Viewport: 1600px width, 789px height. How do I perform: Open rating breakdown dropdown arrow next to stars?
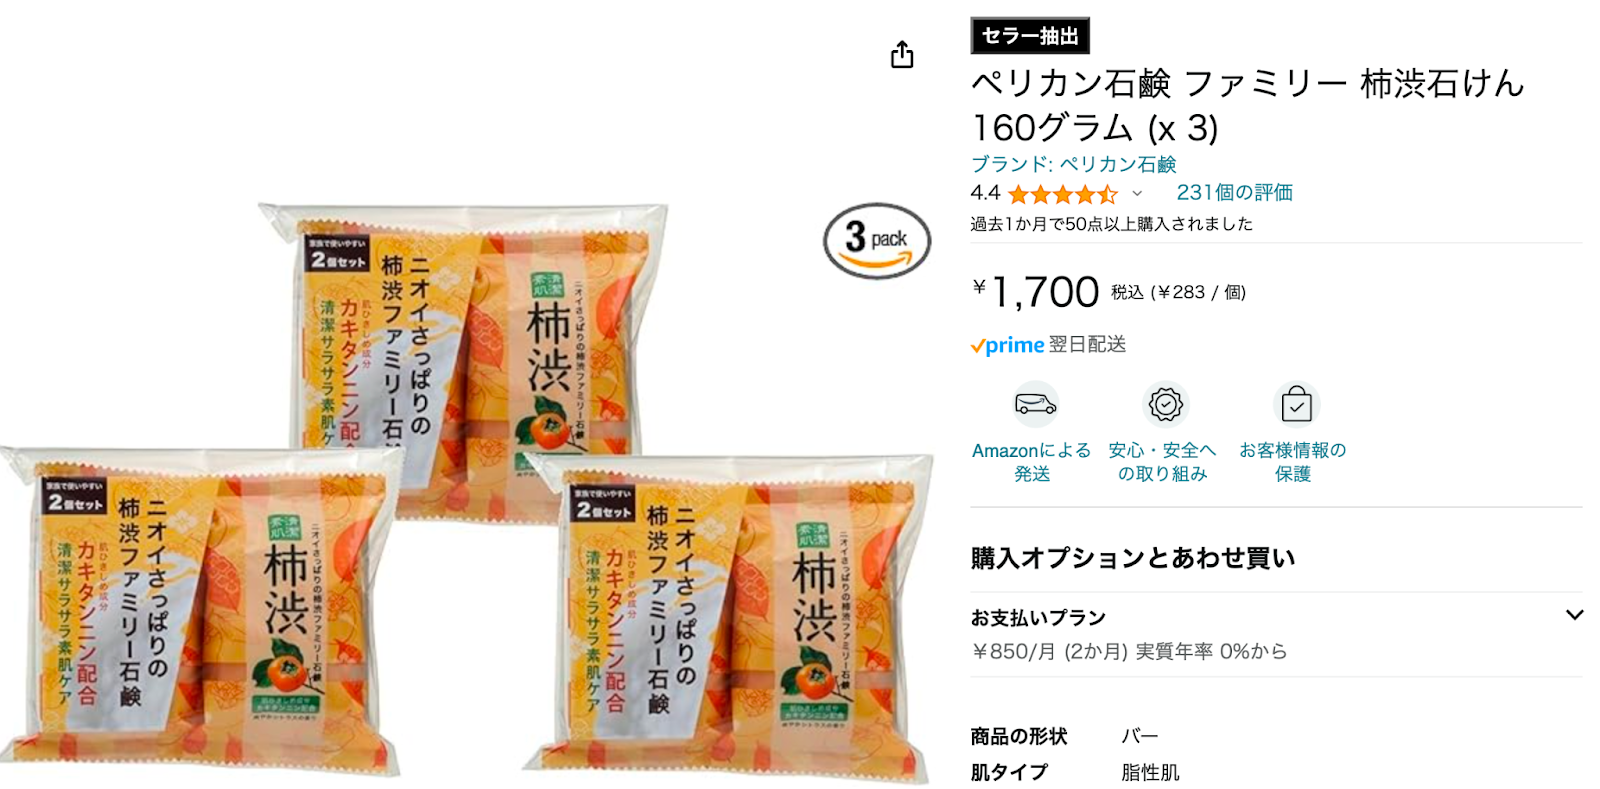[x=1137, y=194]
